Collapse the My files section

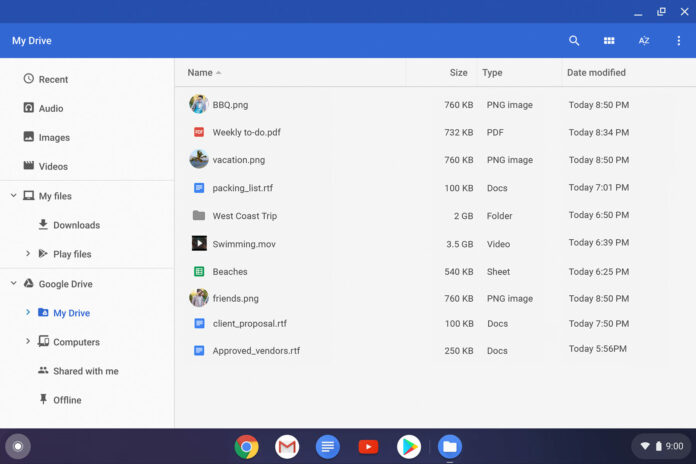click(13, 196)
